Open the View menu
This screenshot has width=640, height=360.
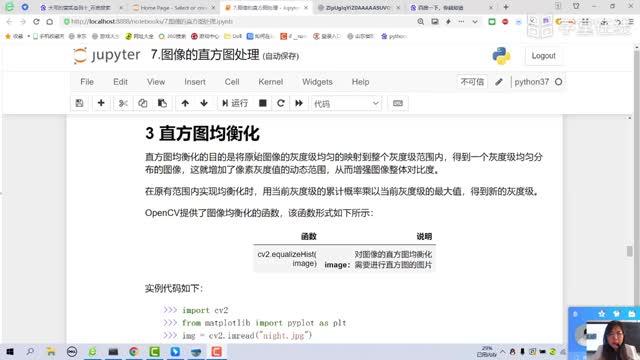pyautogui.click(x=156, y=82)
